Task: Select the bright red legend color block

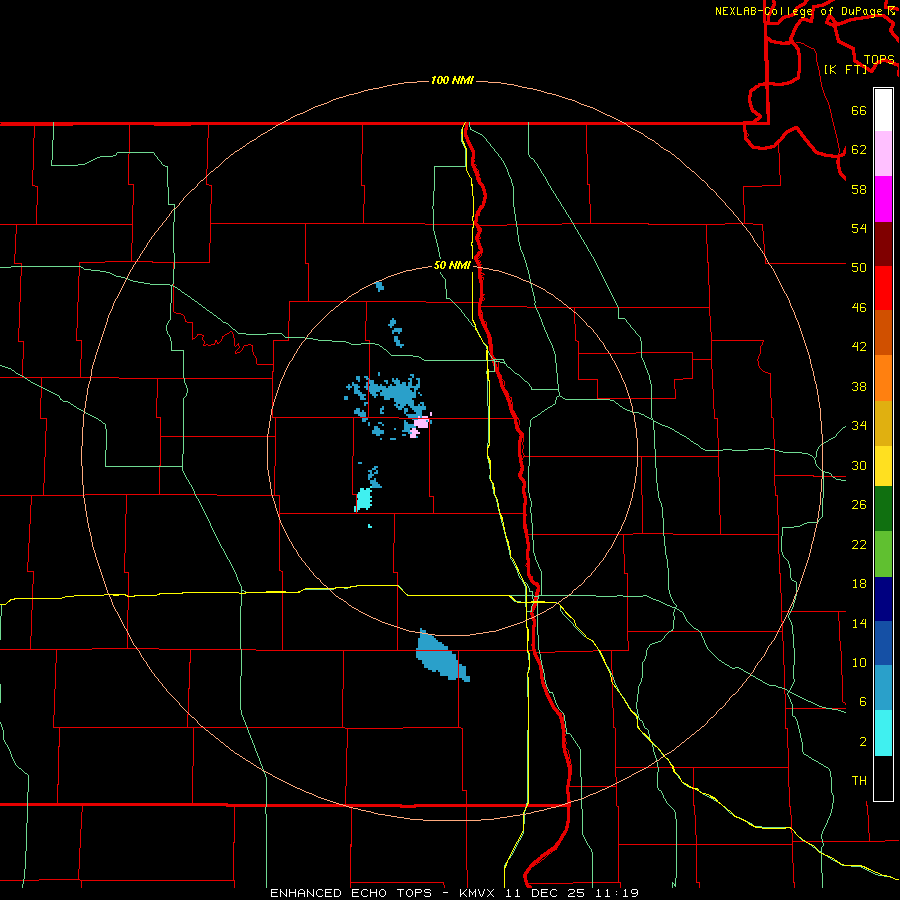Action: [883, 288]
